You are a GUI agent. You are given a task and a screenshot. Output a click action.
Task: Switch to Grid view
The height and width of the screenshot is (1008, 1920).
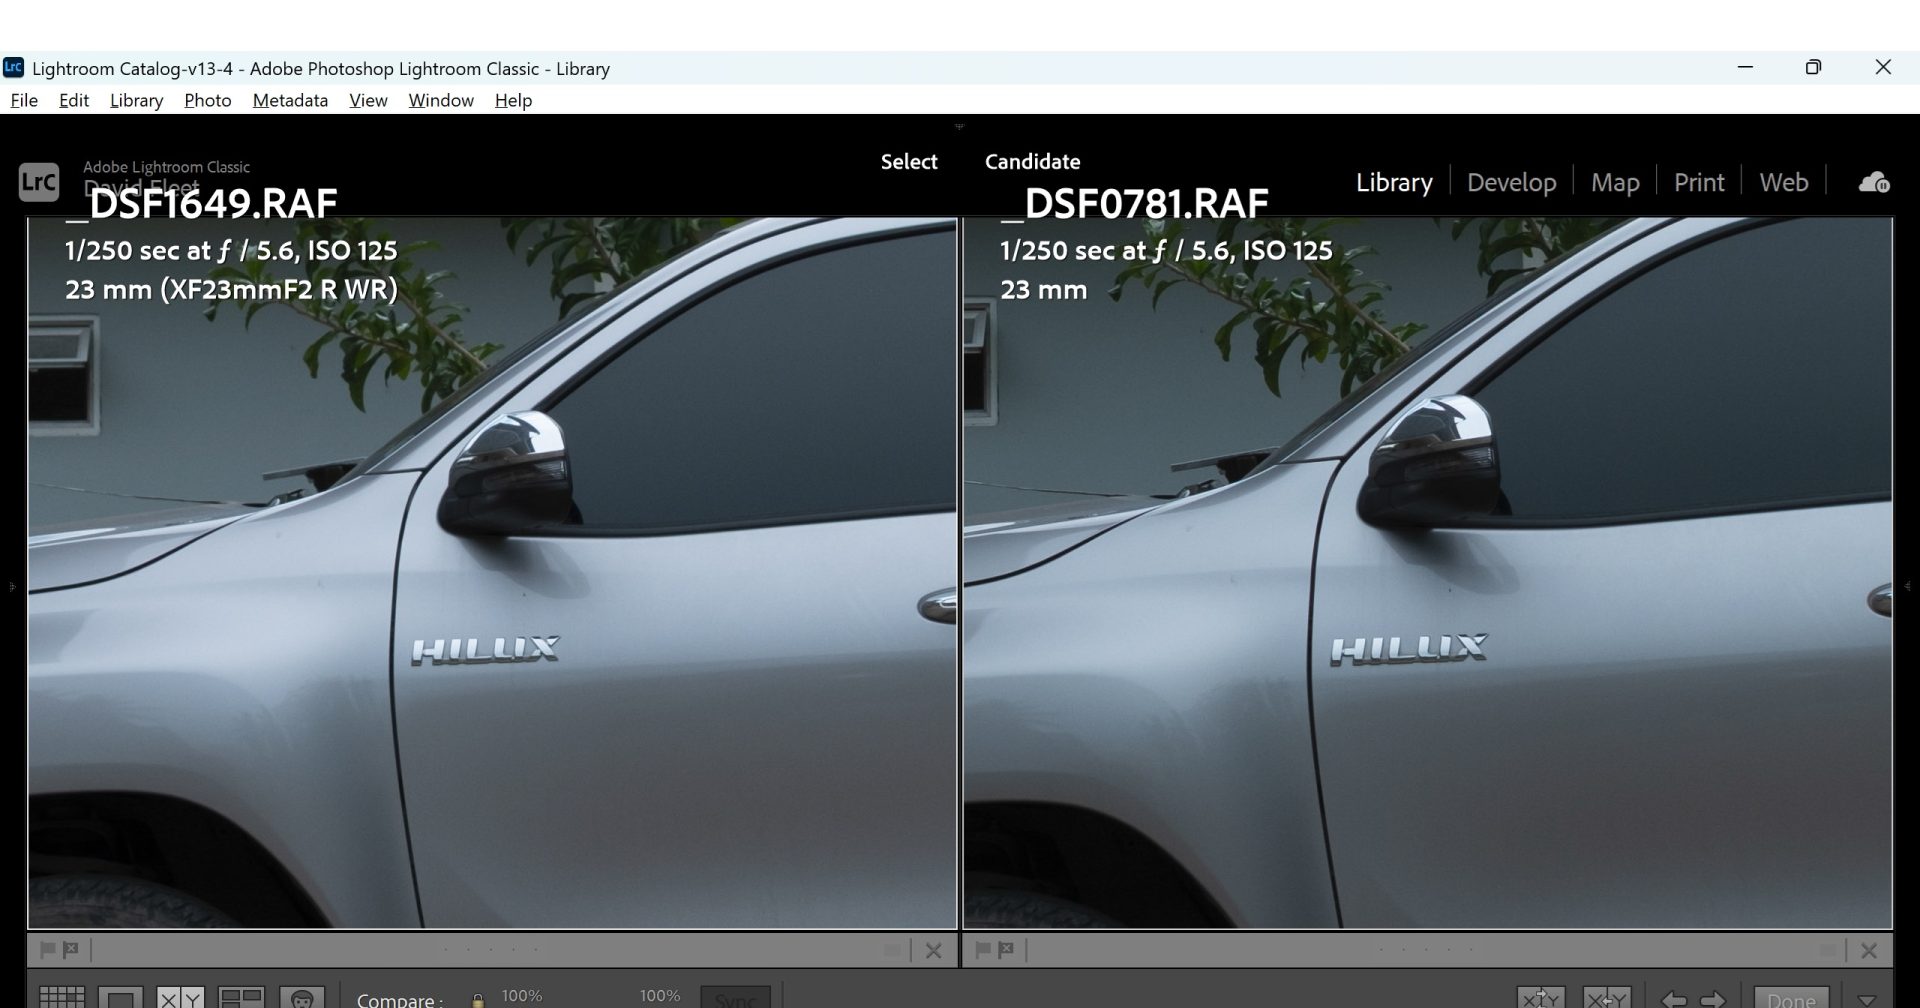click(61, 998)
